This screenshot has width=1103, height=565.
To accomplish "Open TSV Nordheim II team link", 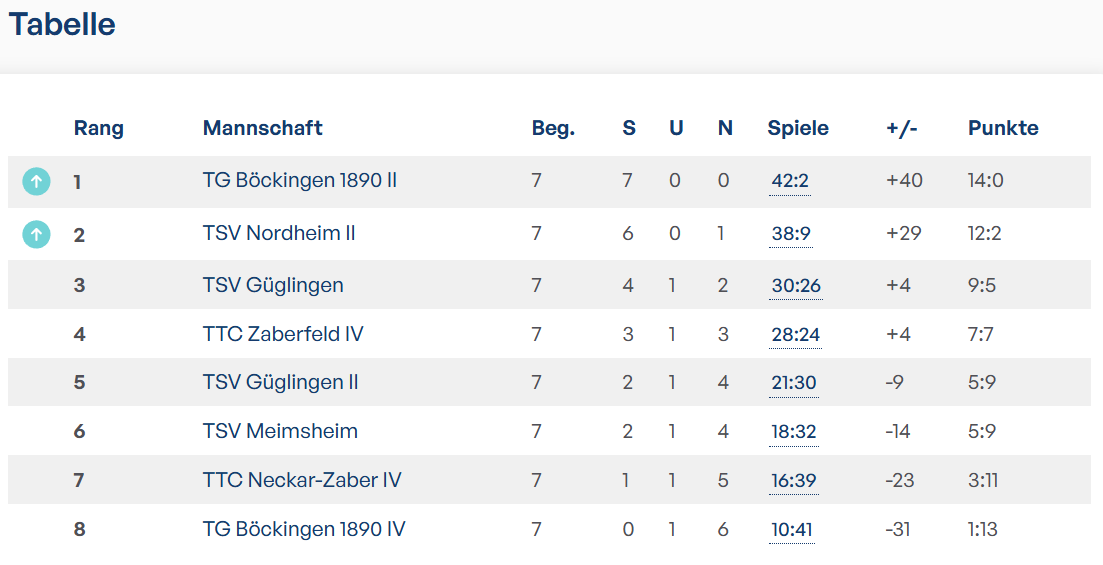I will [x=279, y=234].
